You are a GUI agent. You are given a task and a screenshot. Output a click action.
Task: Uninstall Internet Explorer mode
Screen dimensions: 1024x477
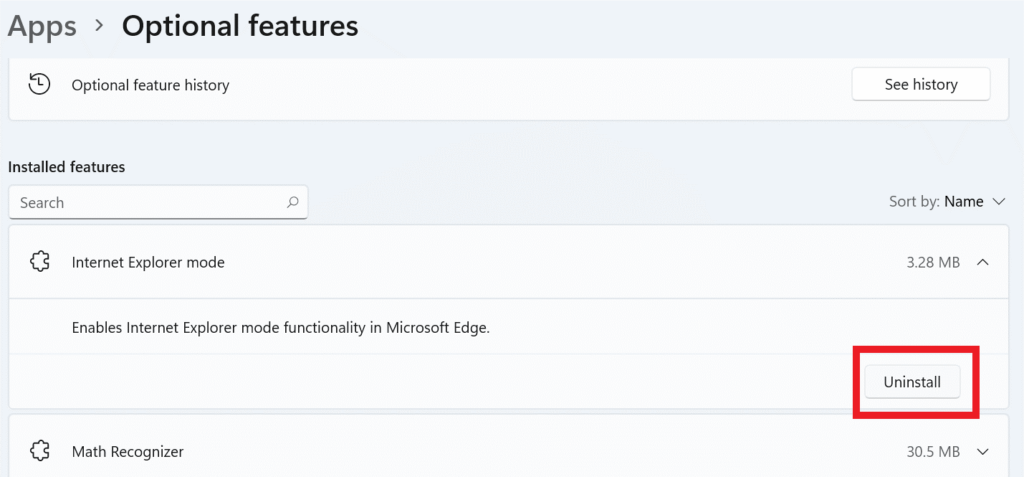point(912,382)
